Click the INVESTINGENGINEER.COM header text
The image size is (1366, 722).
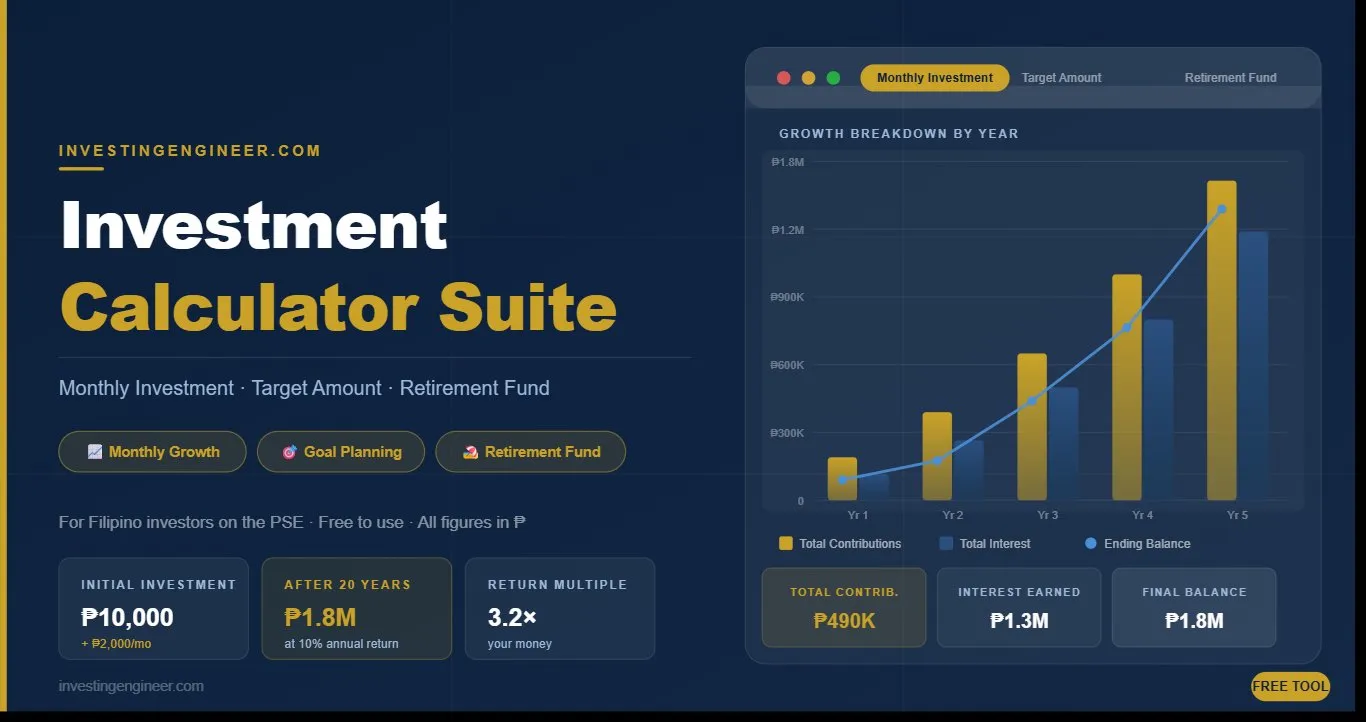(x=190, y=151)
